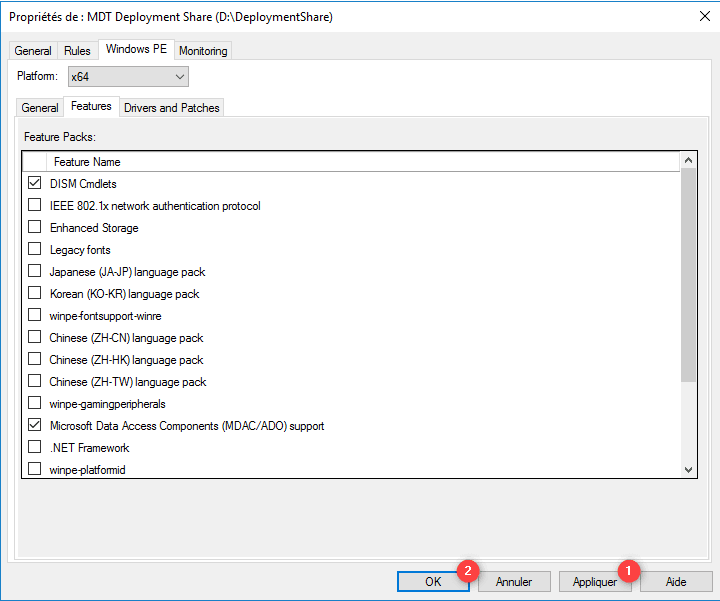Close the properties dialog window
Image resolution: width=720 pixels, height=601 pixels.
tap(705, 16)
